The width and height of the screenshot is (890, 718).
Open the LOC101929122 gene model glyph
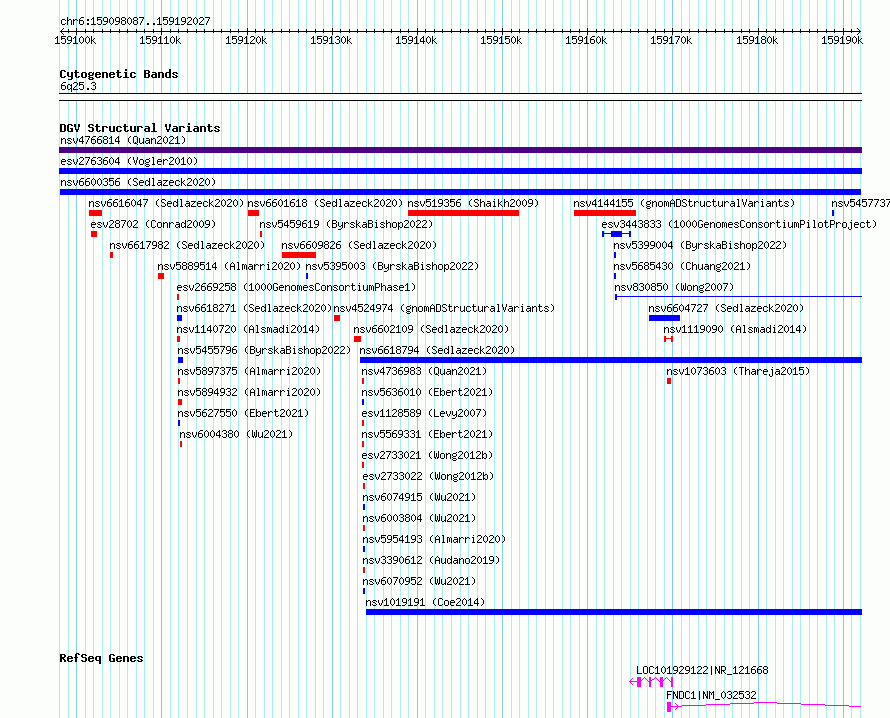[x=651, y=682]
